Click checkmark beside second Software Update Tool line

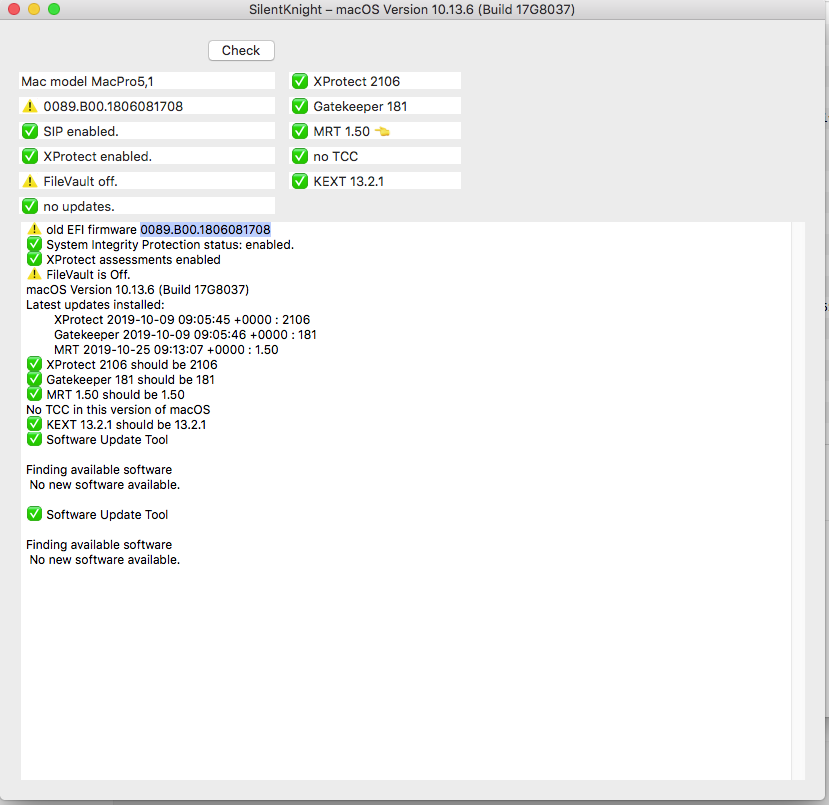coord(34,514)
